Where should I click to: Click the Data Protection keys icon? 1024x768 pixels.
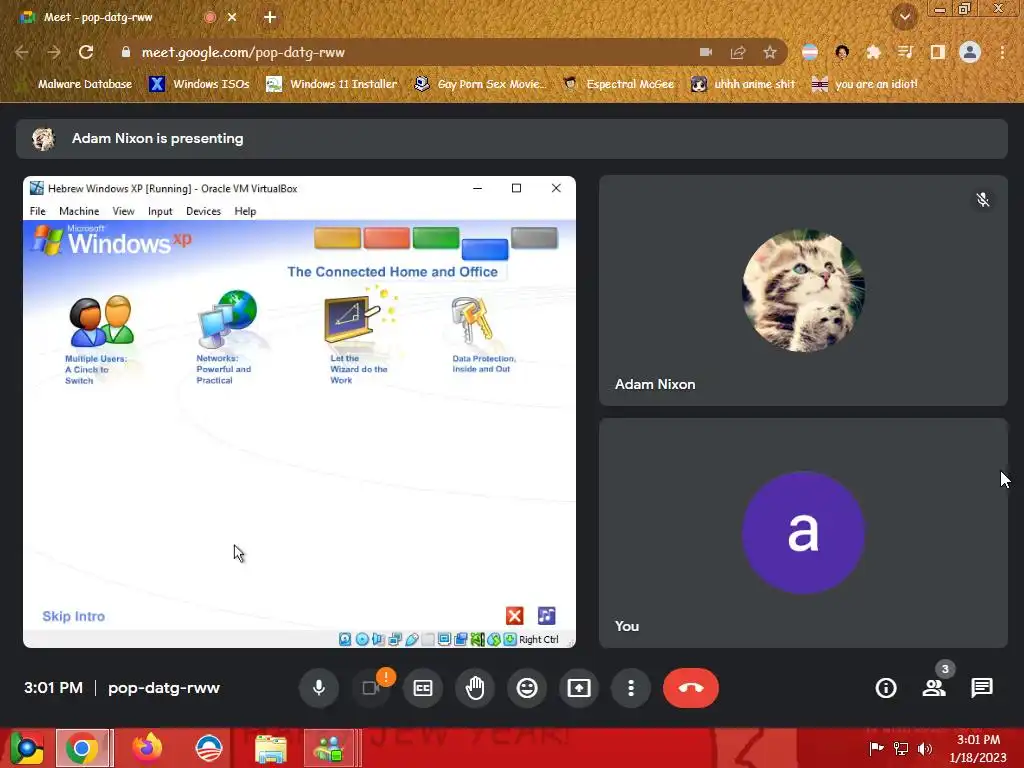click(472, 321)
